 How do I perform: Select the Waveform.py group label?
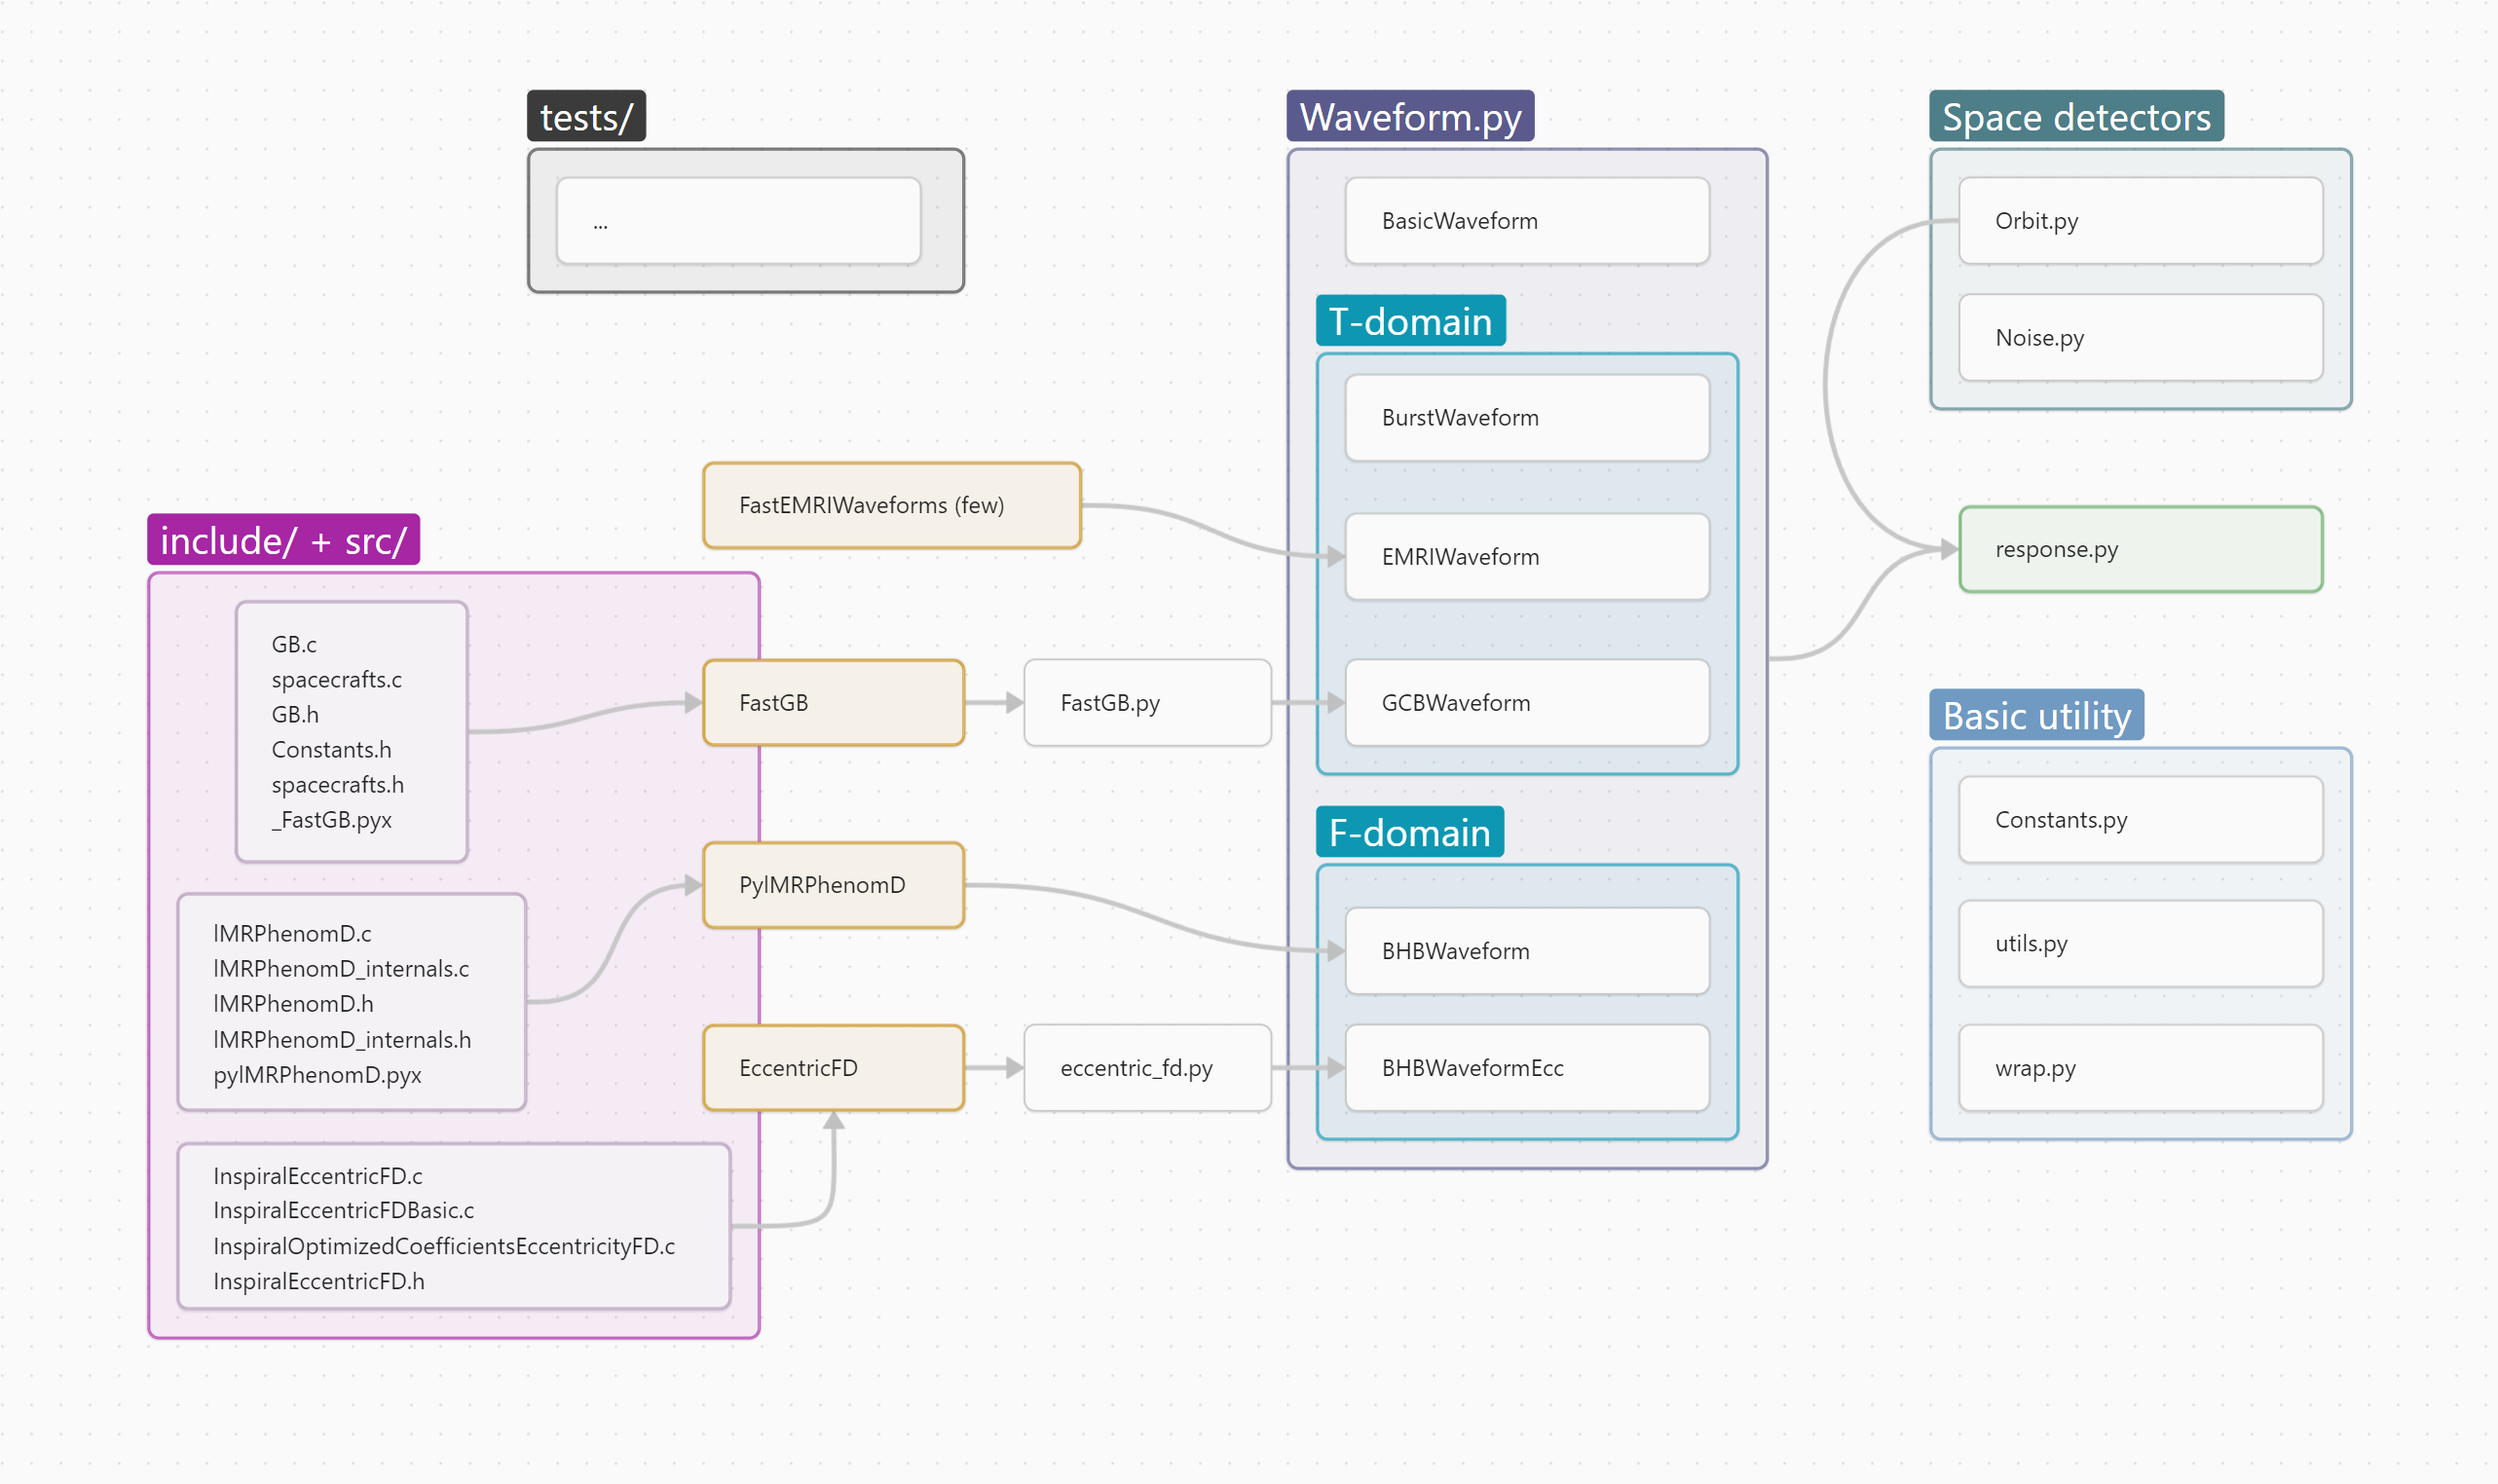click(x=1409, y=117)
